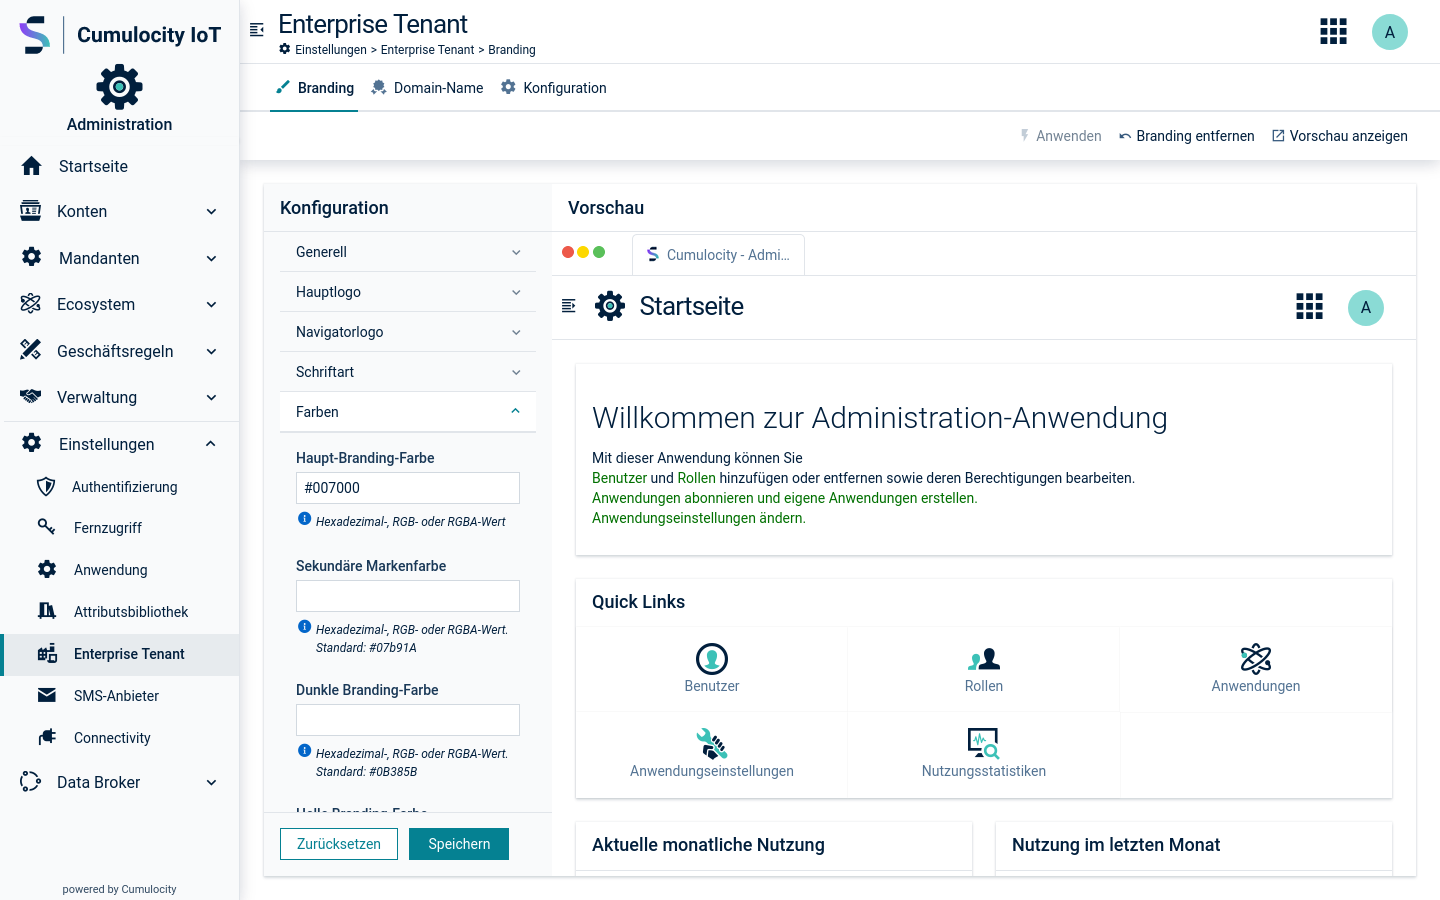Click info icon under Dunkle Branding-Farbe

point(305,751)
